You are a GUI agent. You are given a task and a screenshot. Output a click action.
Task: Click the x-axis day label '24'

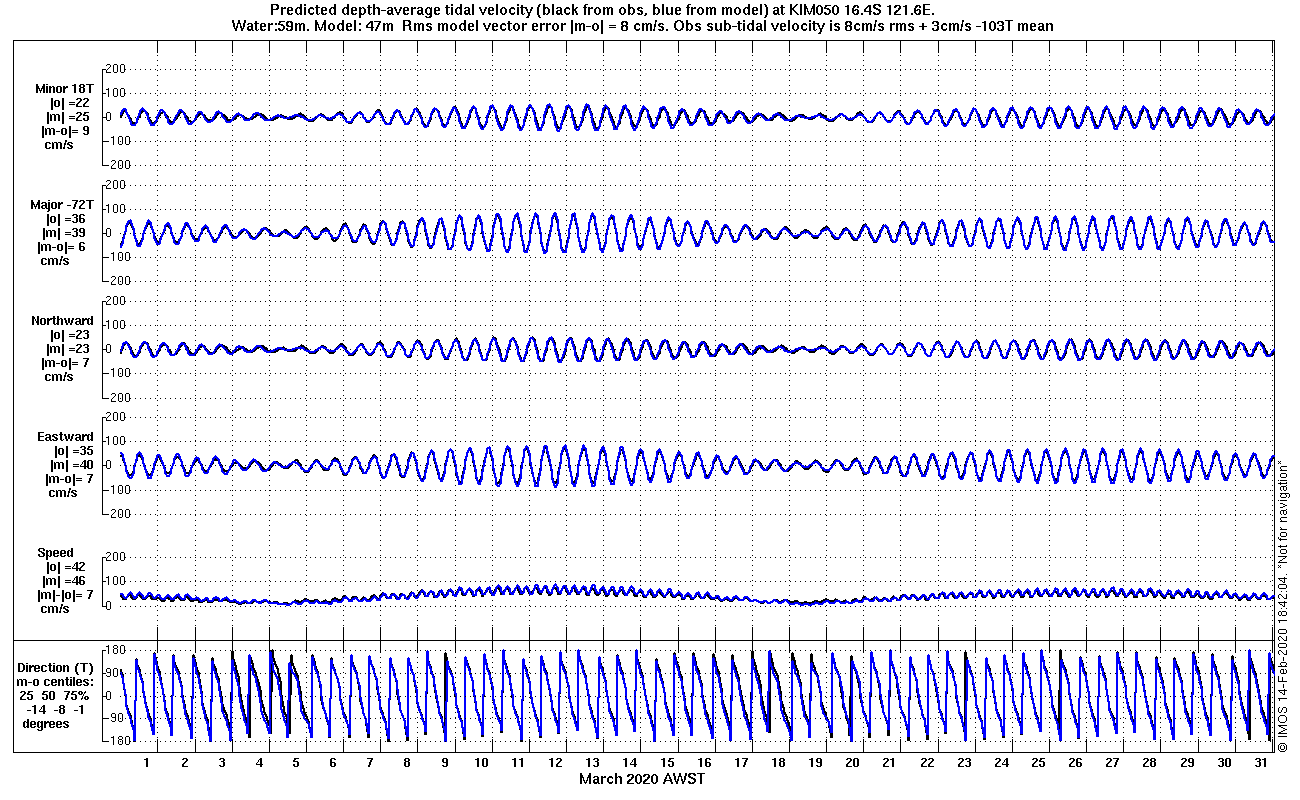tap(1002, 763)
